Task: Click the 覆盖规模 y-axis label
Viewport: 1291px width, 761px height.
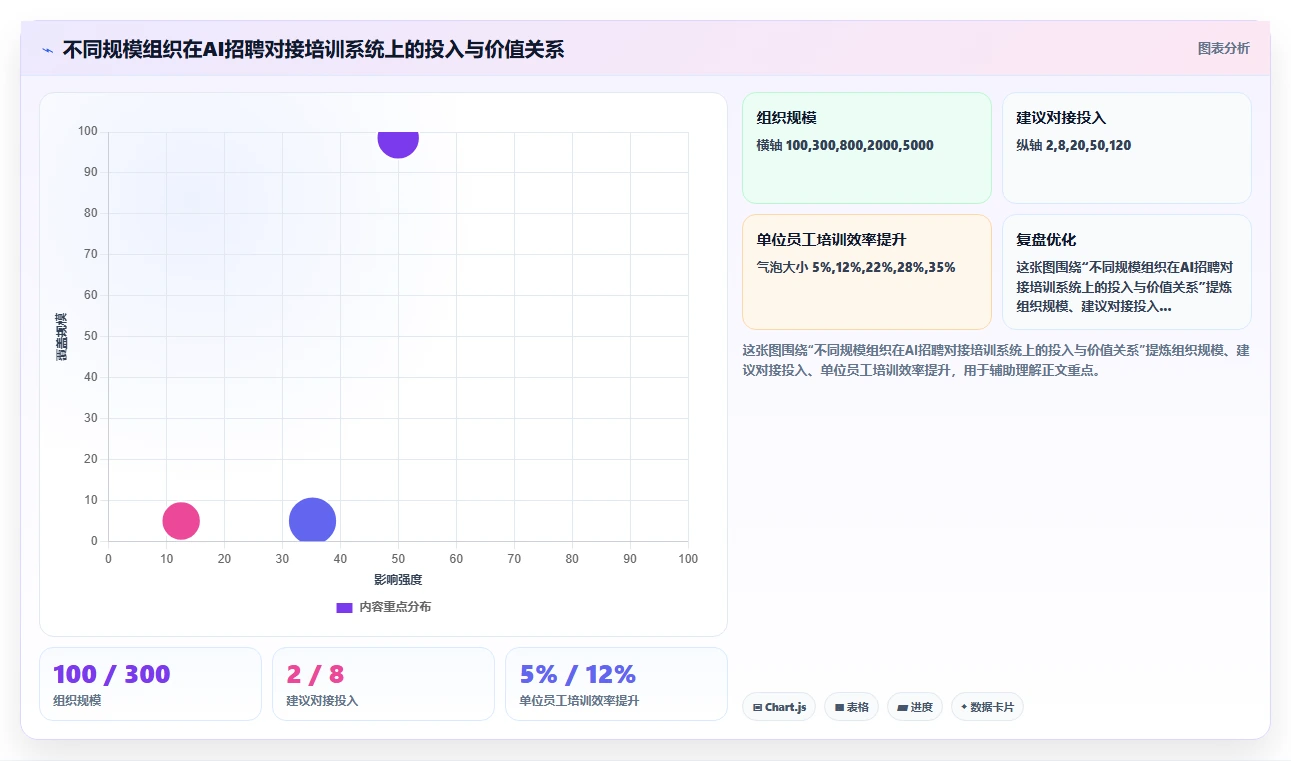Action: (x=62, y=336)
